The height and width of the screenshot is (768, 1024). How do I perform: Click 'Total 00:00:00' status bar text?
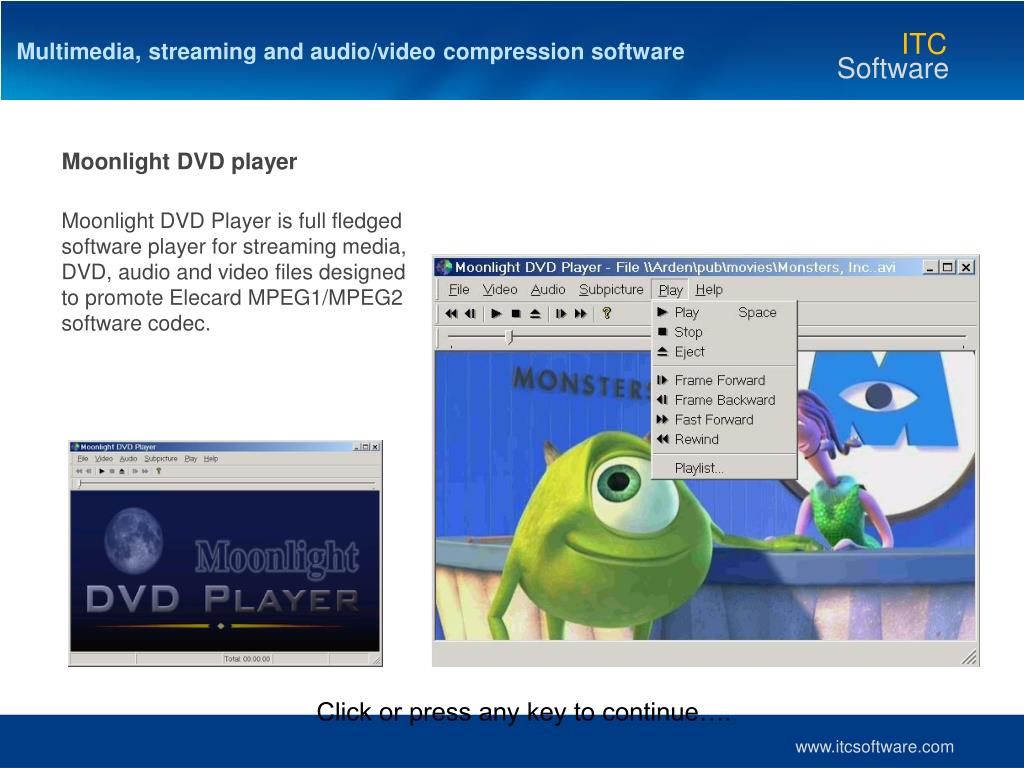[247, 659]
